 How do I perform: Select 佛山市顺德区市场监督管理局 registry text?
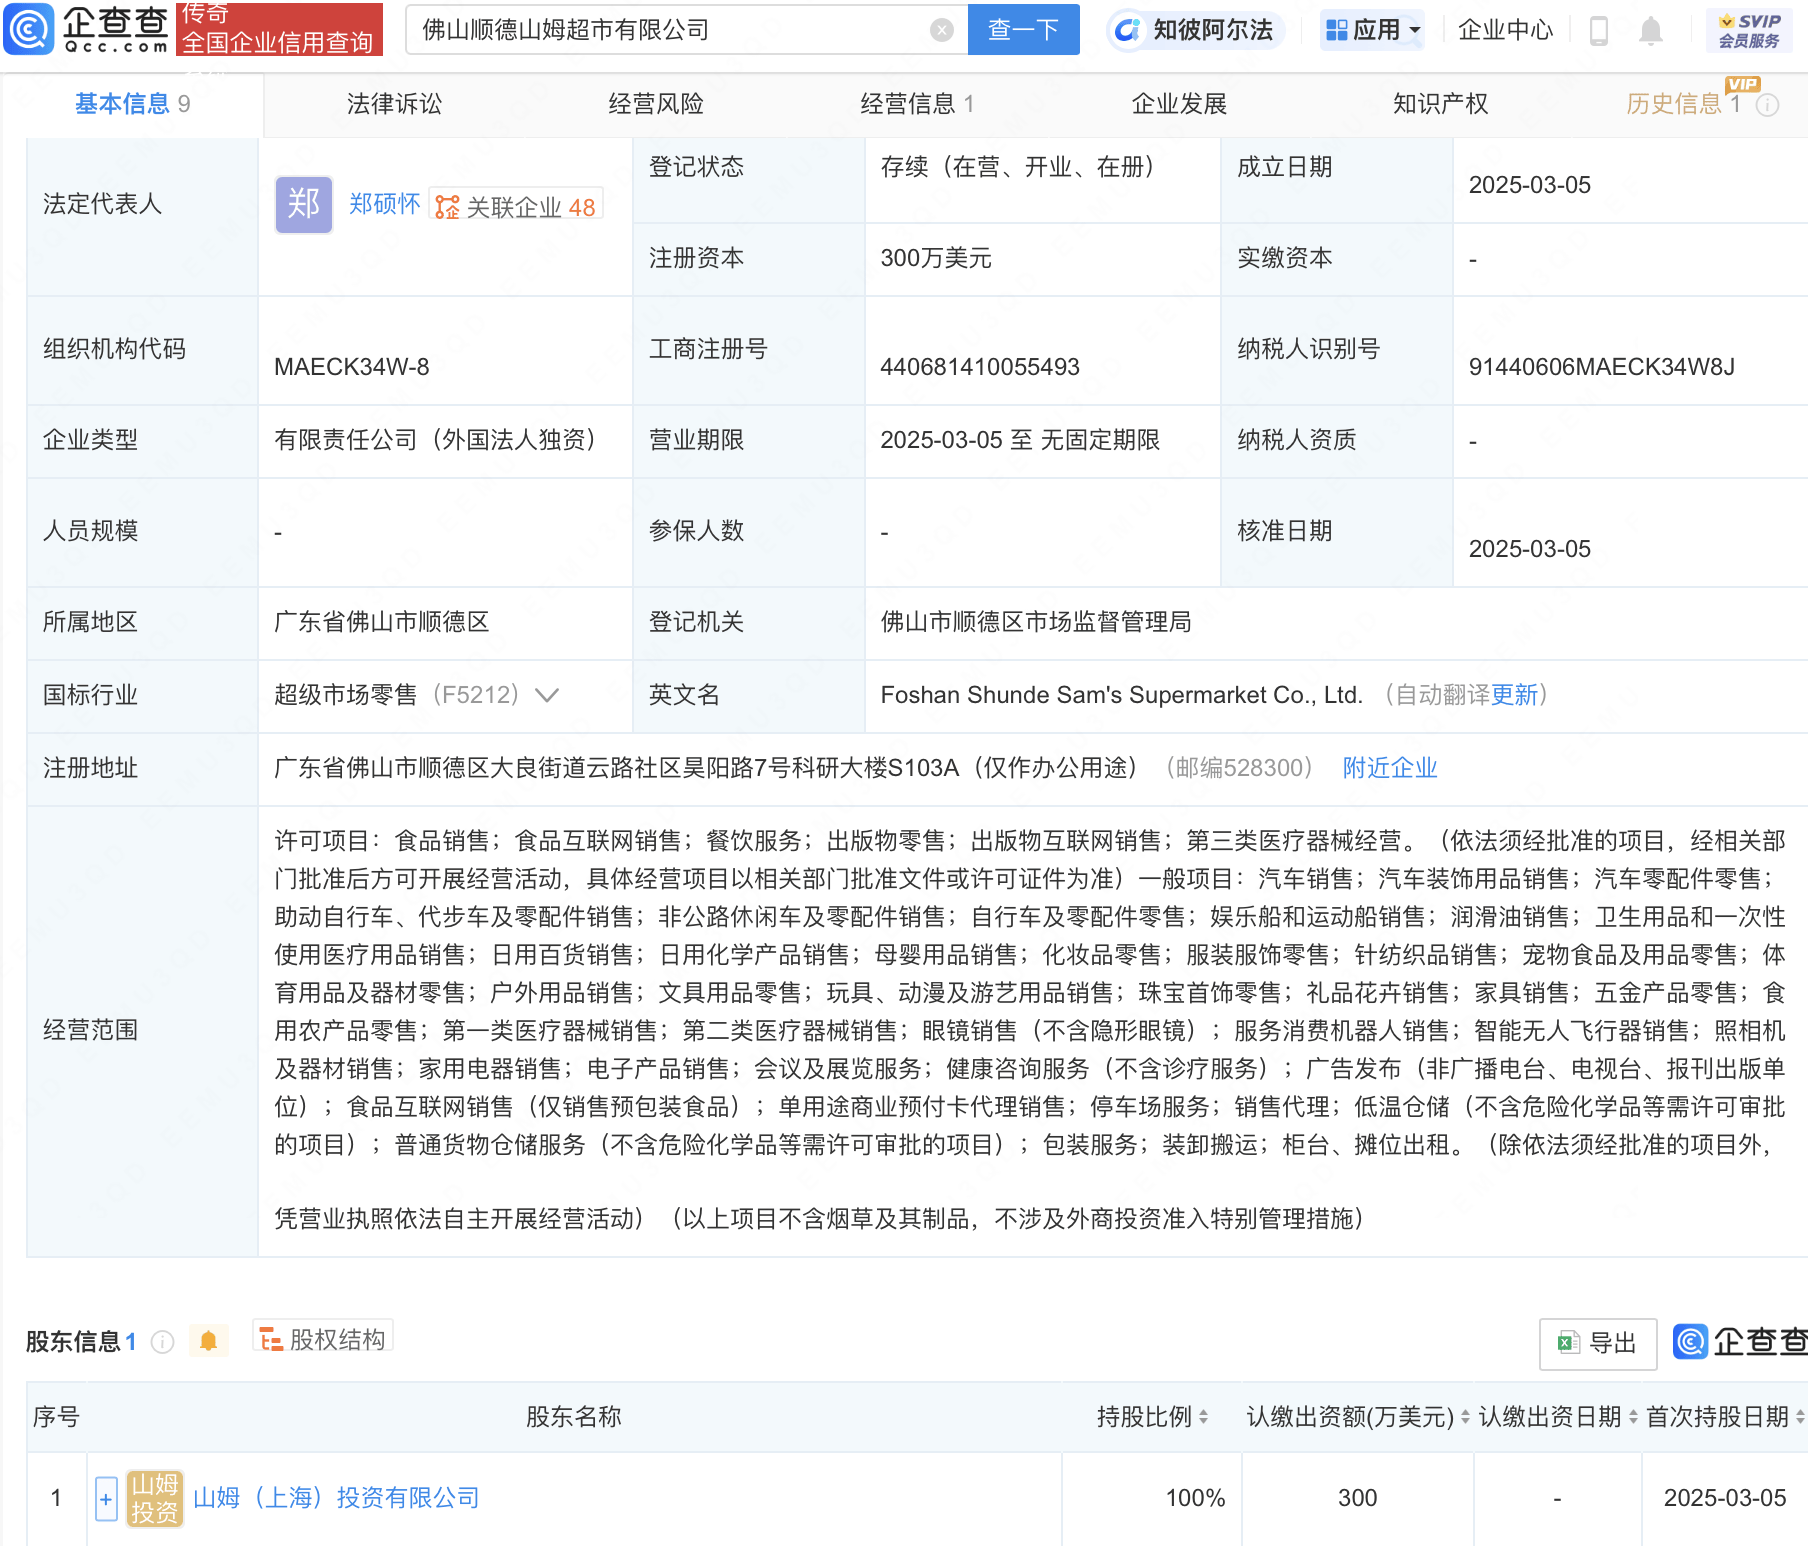(1036, 622)
